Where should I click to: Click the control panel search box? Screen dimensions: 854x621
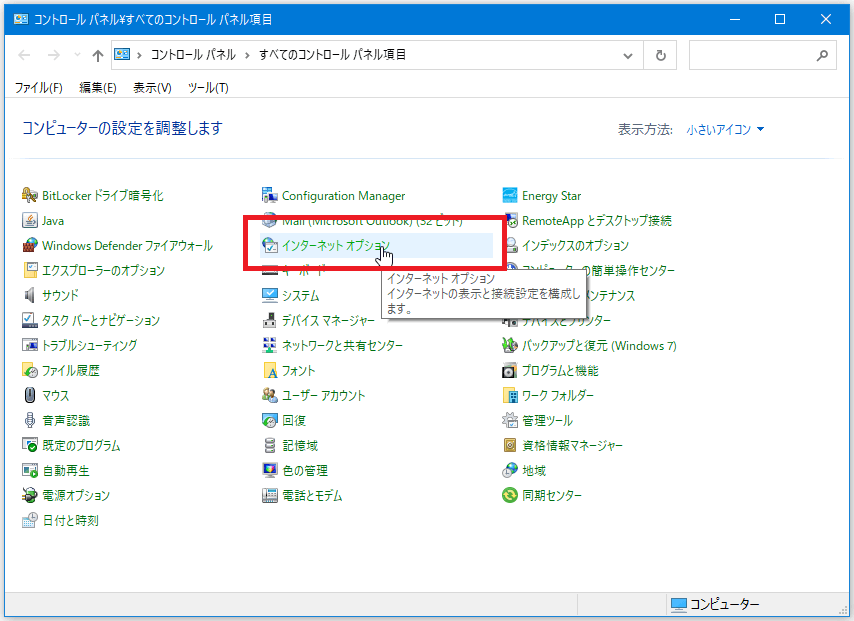pos(755,56)
